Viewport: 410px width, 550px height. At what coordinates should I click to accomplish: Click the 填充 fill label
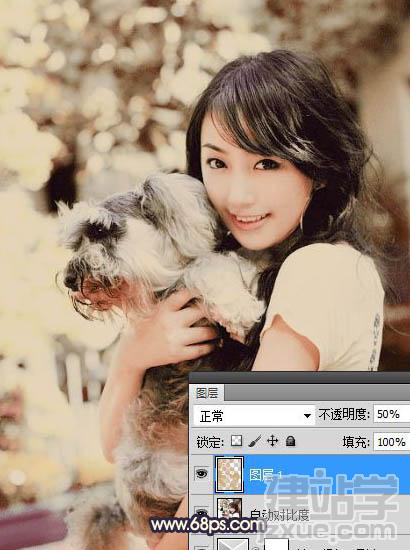point(356,442)
